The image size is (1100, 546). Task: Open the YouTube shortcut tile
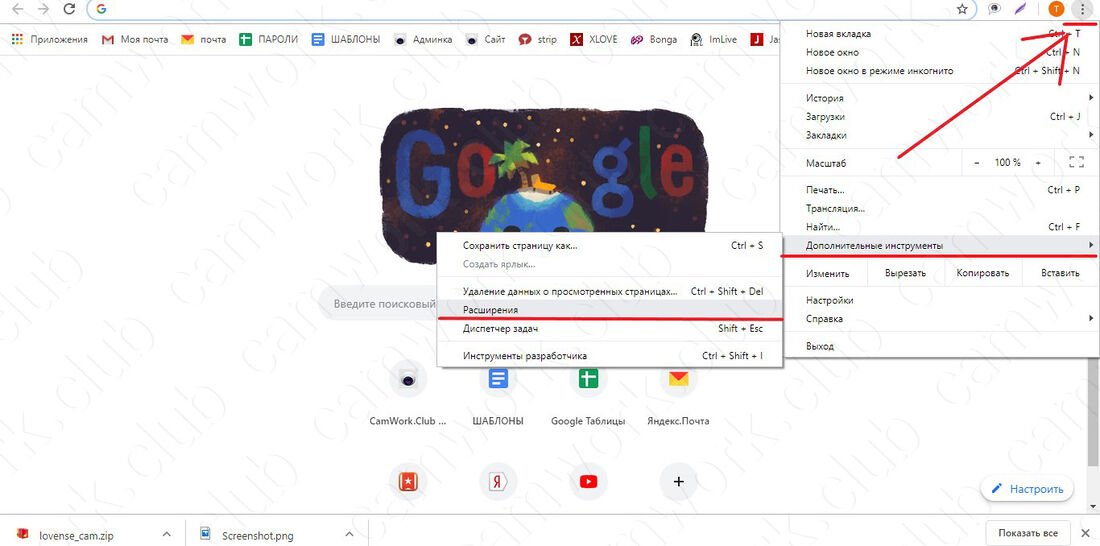[x=588, y=481]
